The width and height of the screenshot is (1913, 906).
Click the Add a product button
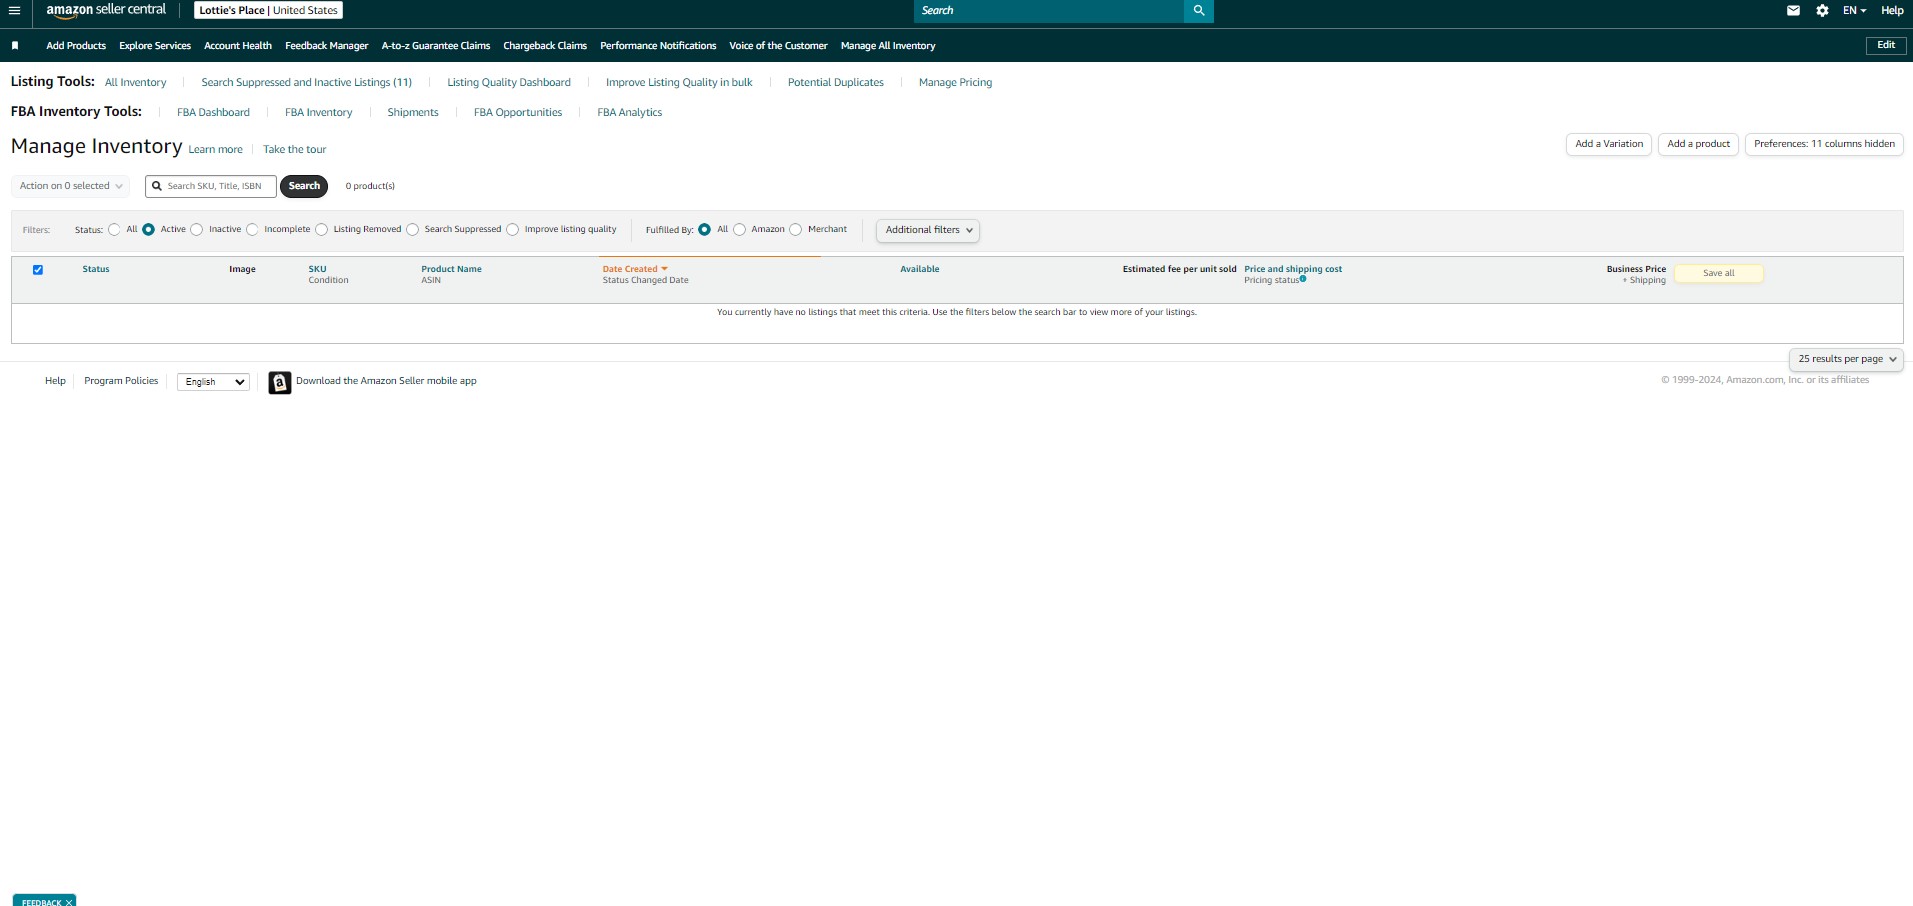(1698, 144)
